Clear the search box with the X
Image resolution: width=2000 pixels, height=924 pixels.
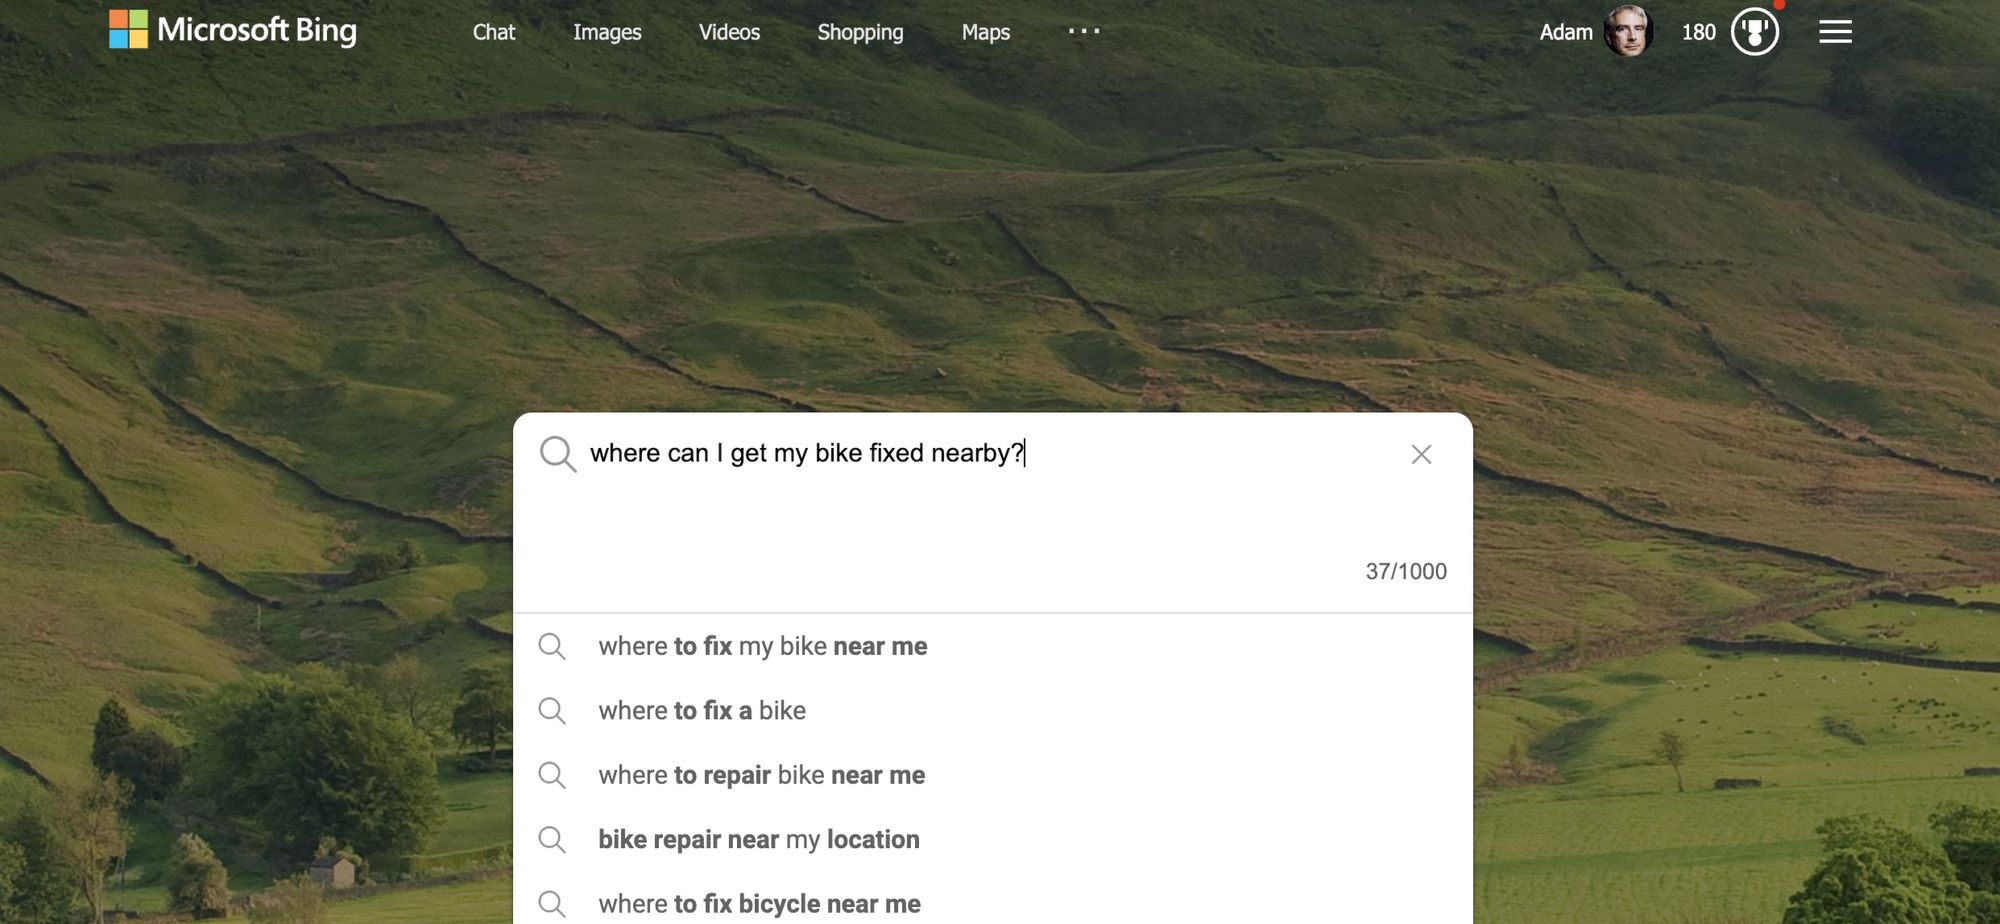pyautogui.click(x=1422, y=454)
